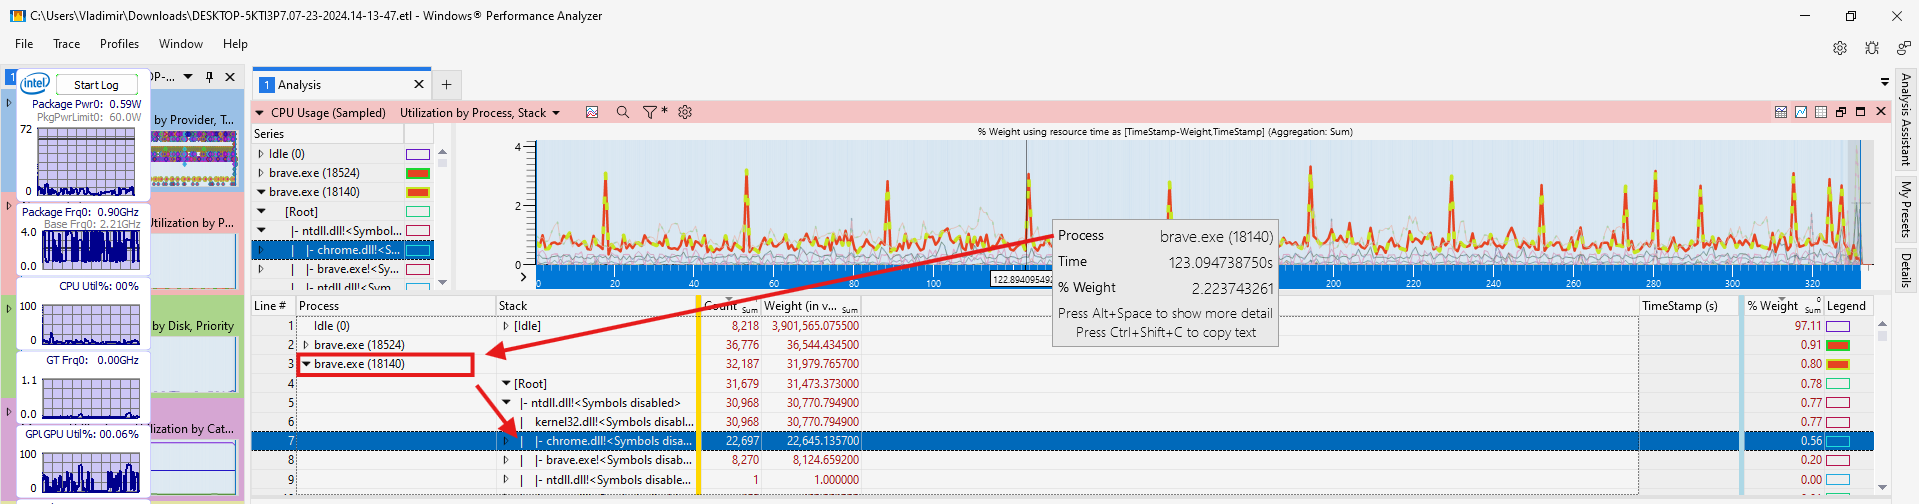The image size is (1919, 504).
Task: Pin the Graph Explorer panel
Action: (209, 77)
